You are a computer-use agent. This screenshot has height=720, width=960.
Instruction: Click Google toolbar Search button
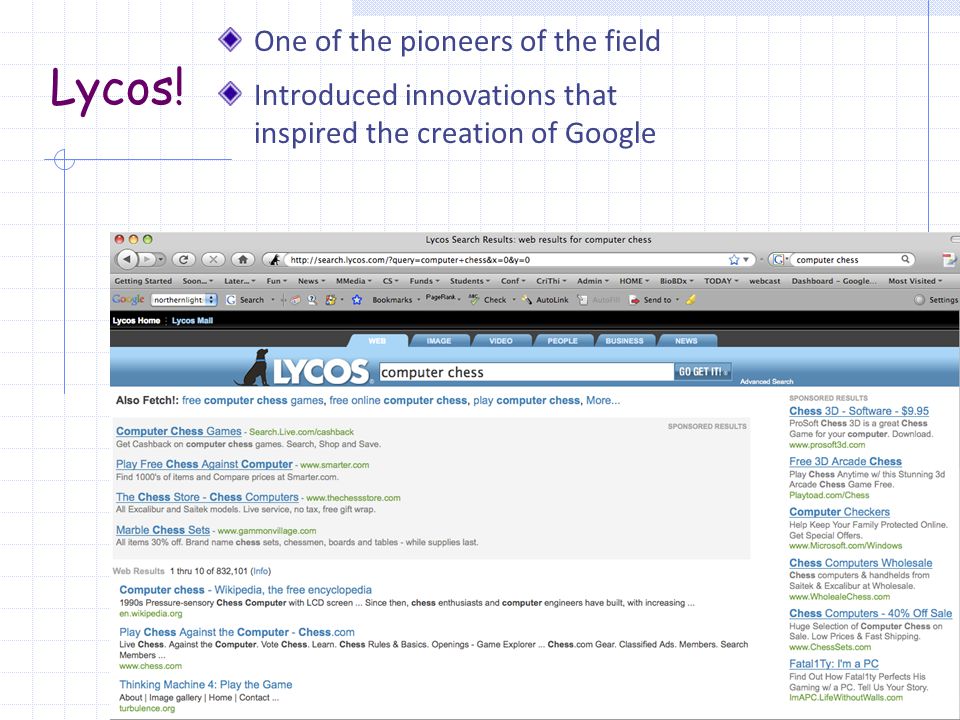click(245, 300)
